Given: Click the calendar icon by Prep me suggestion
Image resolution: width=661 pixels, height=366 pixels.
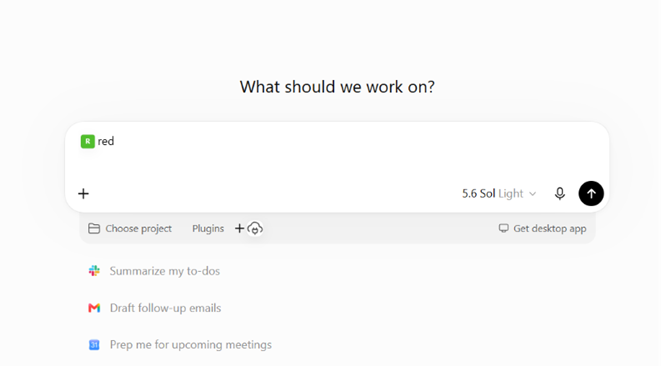Looking at the screenshot, I should click(x=94, y=344).
